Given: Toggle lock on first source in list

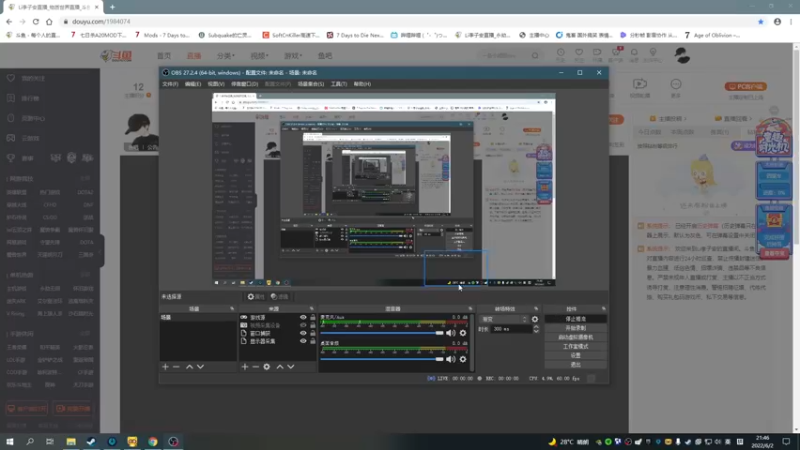Looking at the screenshot, I should pyautogui.click(x=313, y=317).
